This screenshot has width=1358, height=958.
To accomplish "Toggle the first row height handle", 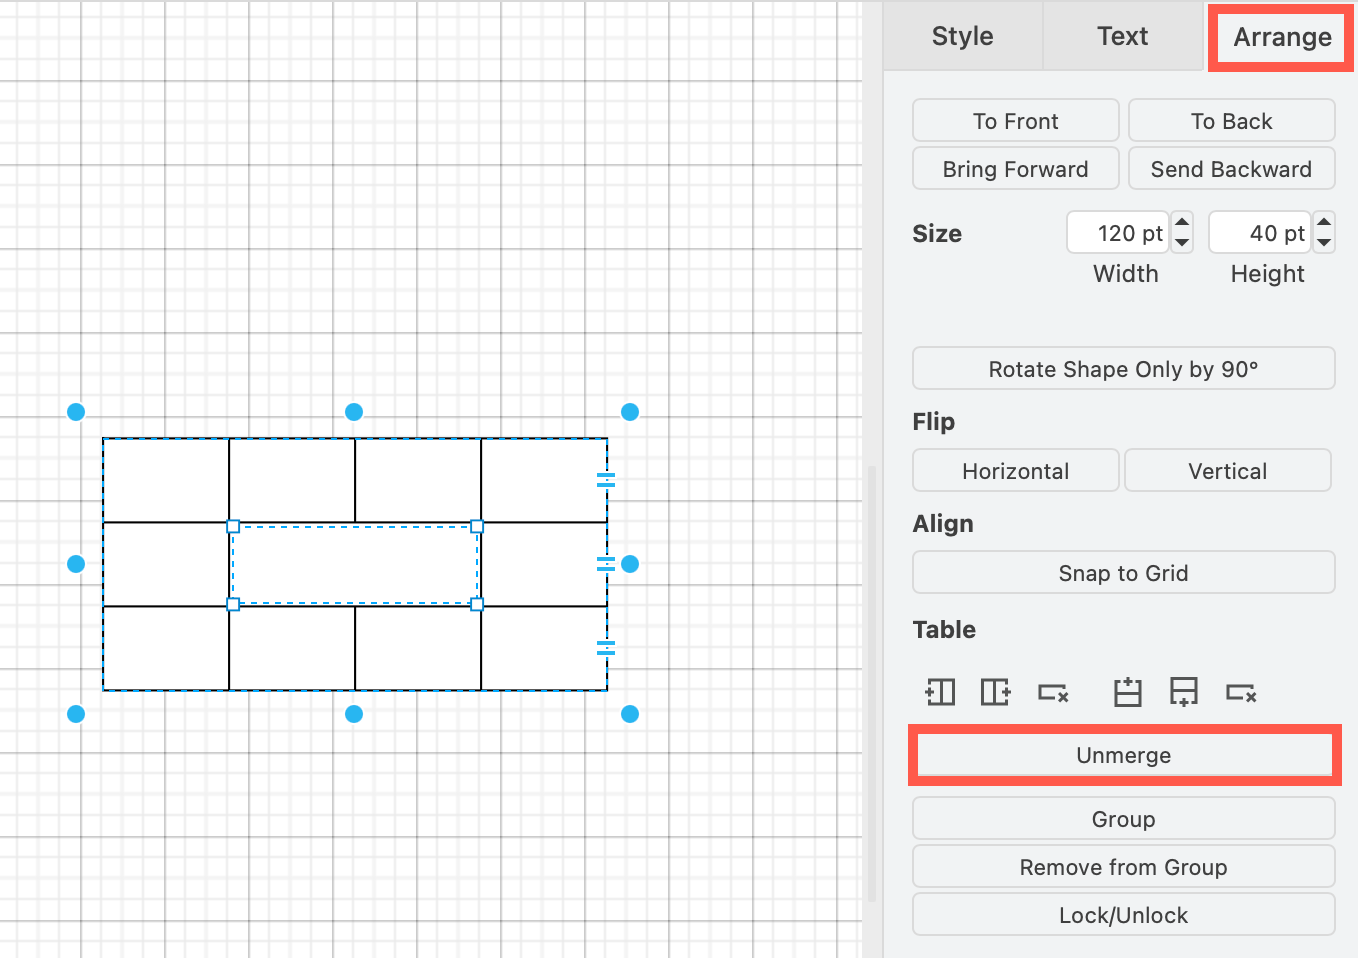I will click(x=607, y=479).
